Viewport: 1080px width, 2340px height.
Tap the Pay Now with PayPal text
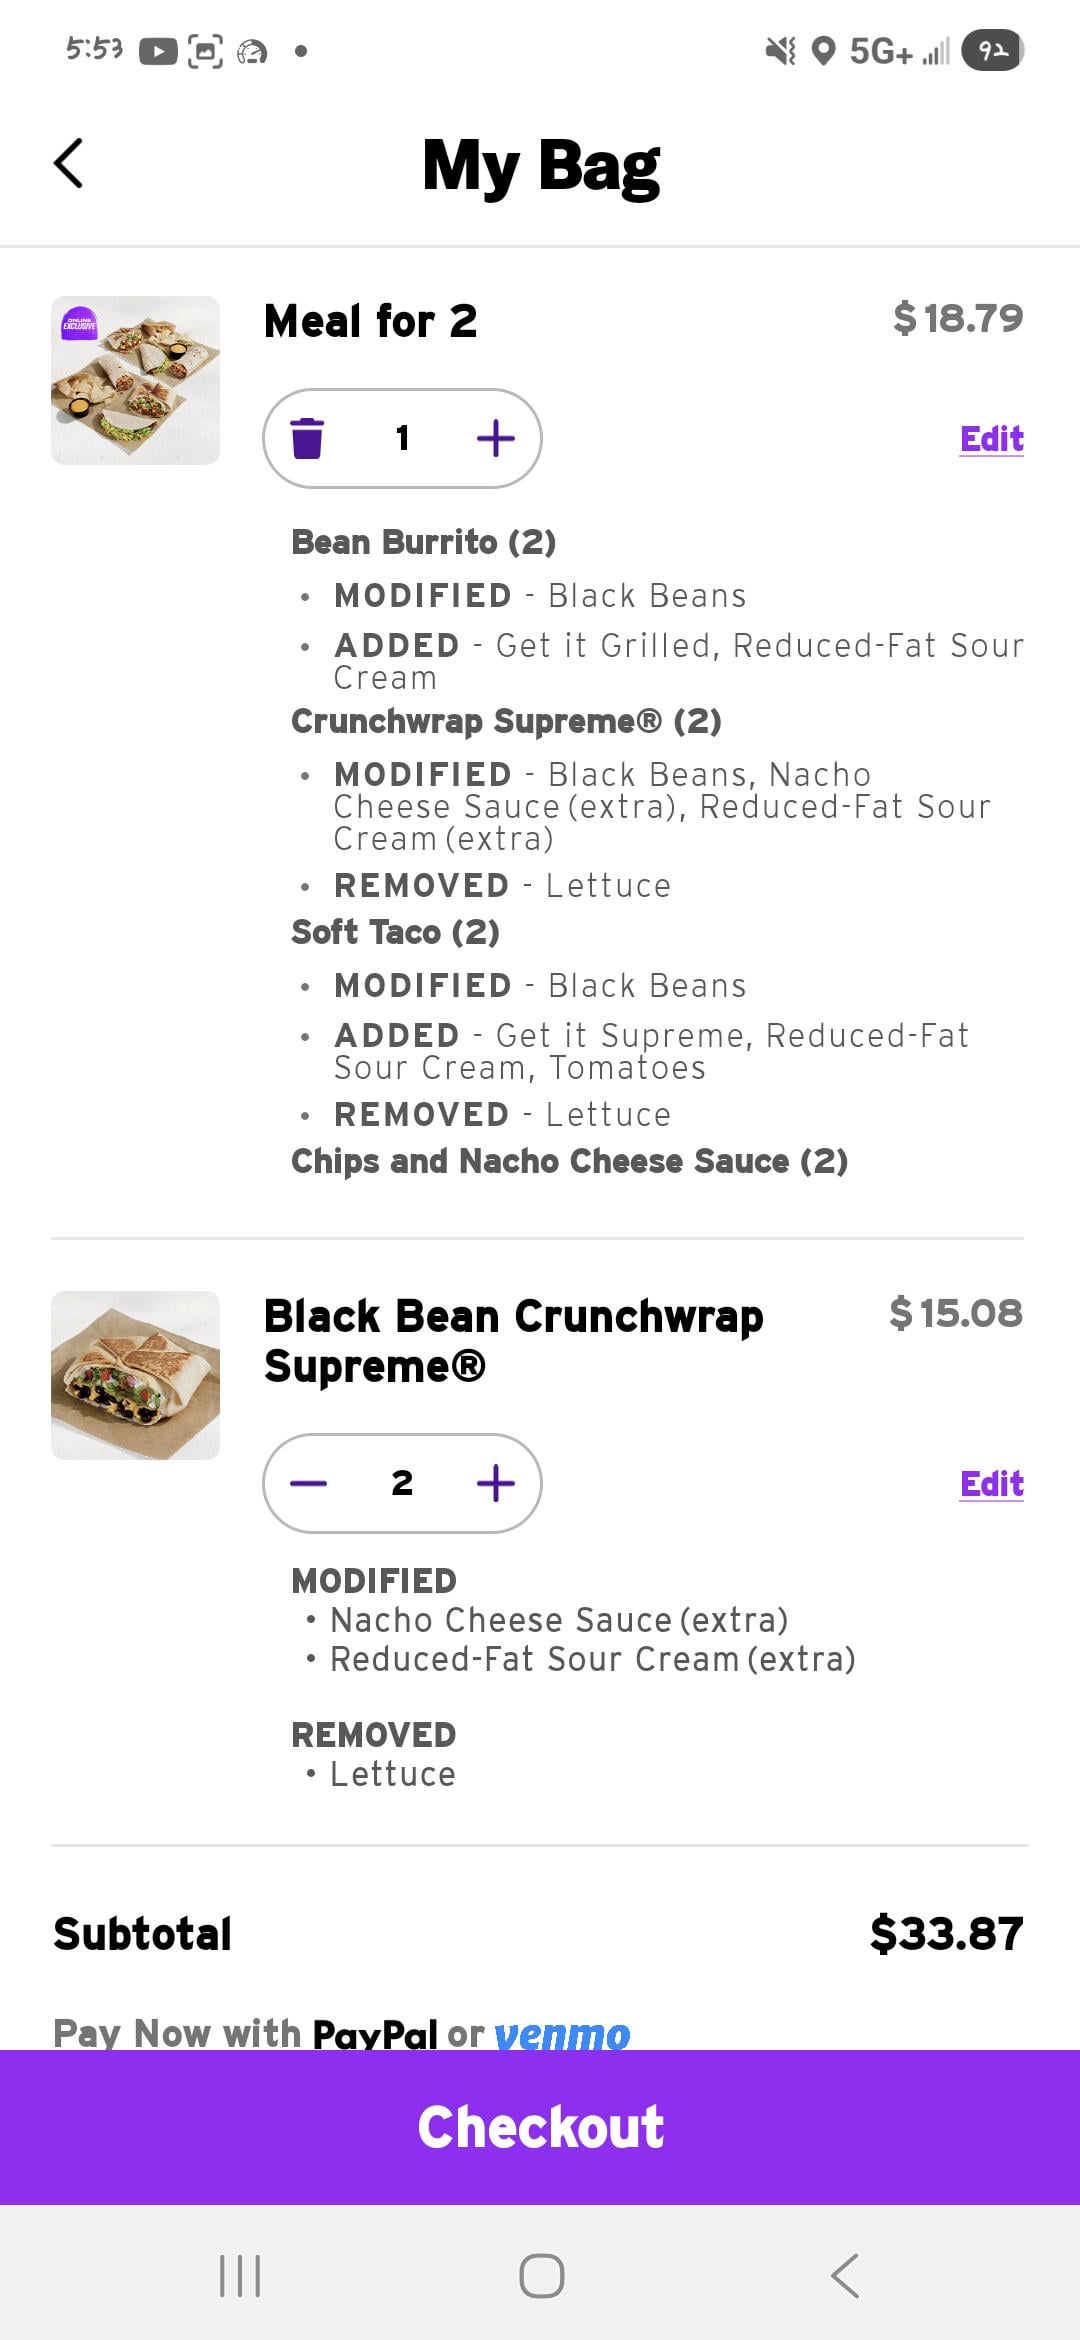point(245,2033)
